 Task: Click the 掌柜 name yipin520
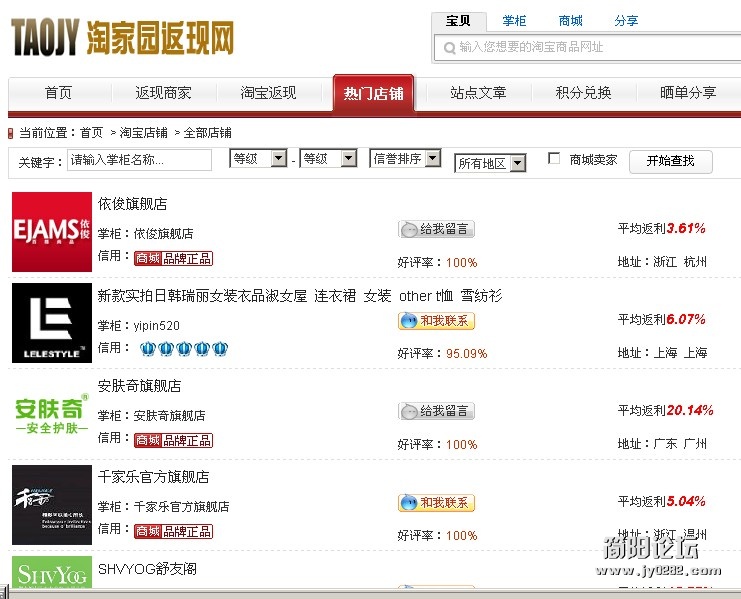[156, 326]
